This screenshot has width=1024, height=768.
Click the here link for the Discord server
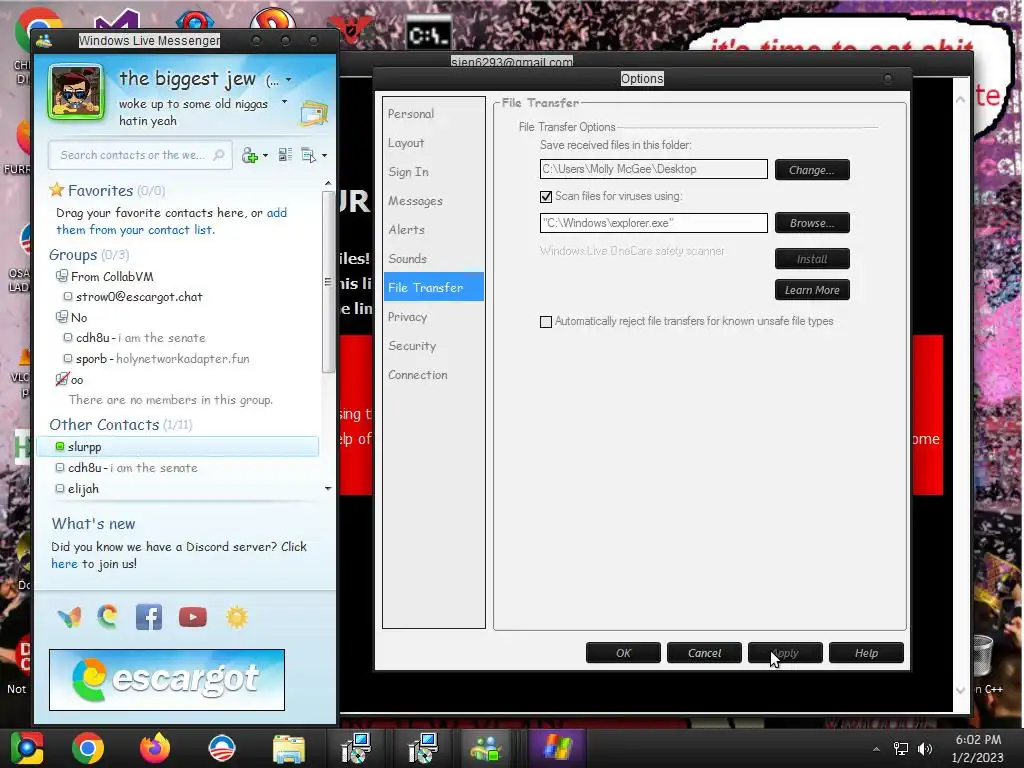point(64,564)
